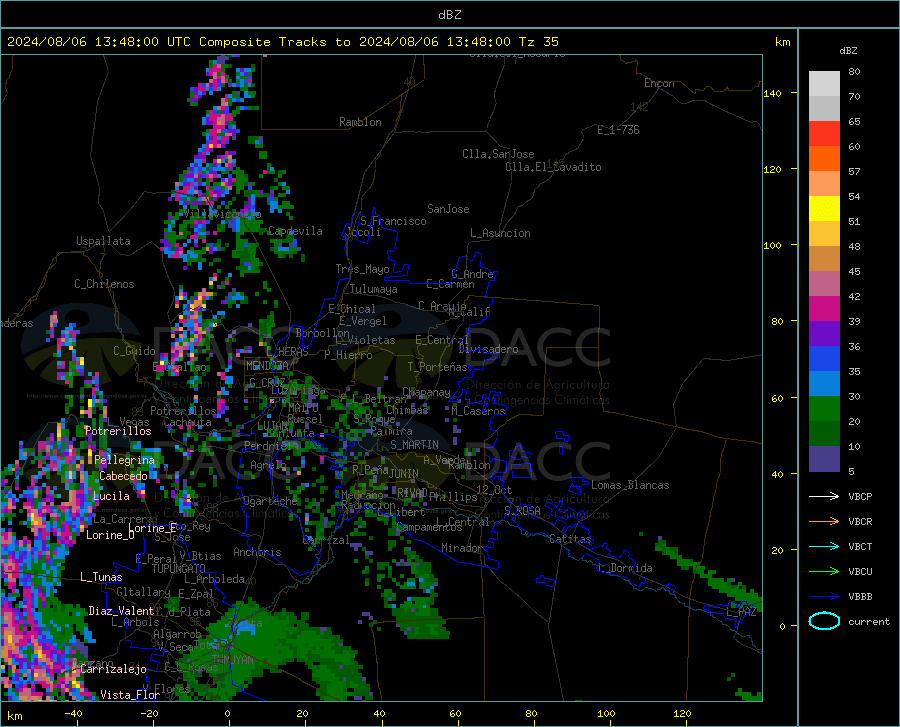900x727 pixels.
Task: Click the S_ROSA label
Action: point(522,510)
